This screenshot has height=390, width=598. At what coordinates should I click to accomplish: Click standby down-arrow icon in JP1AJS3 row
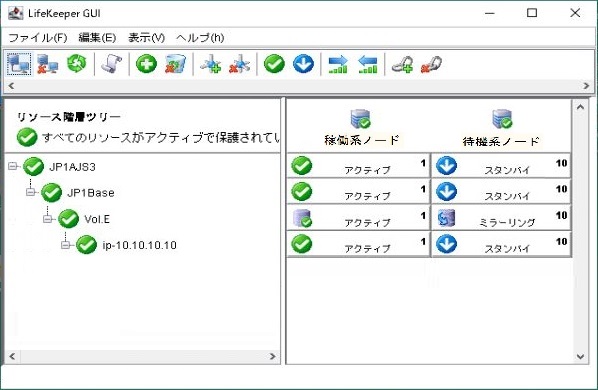[x=446, y=165]
